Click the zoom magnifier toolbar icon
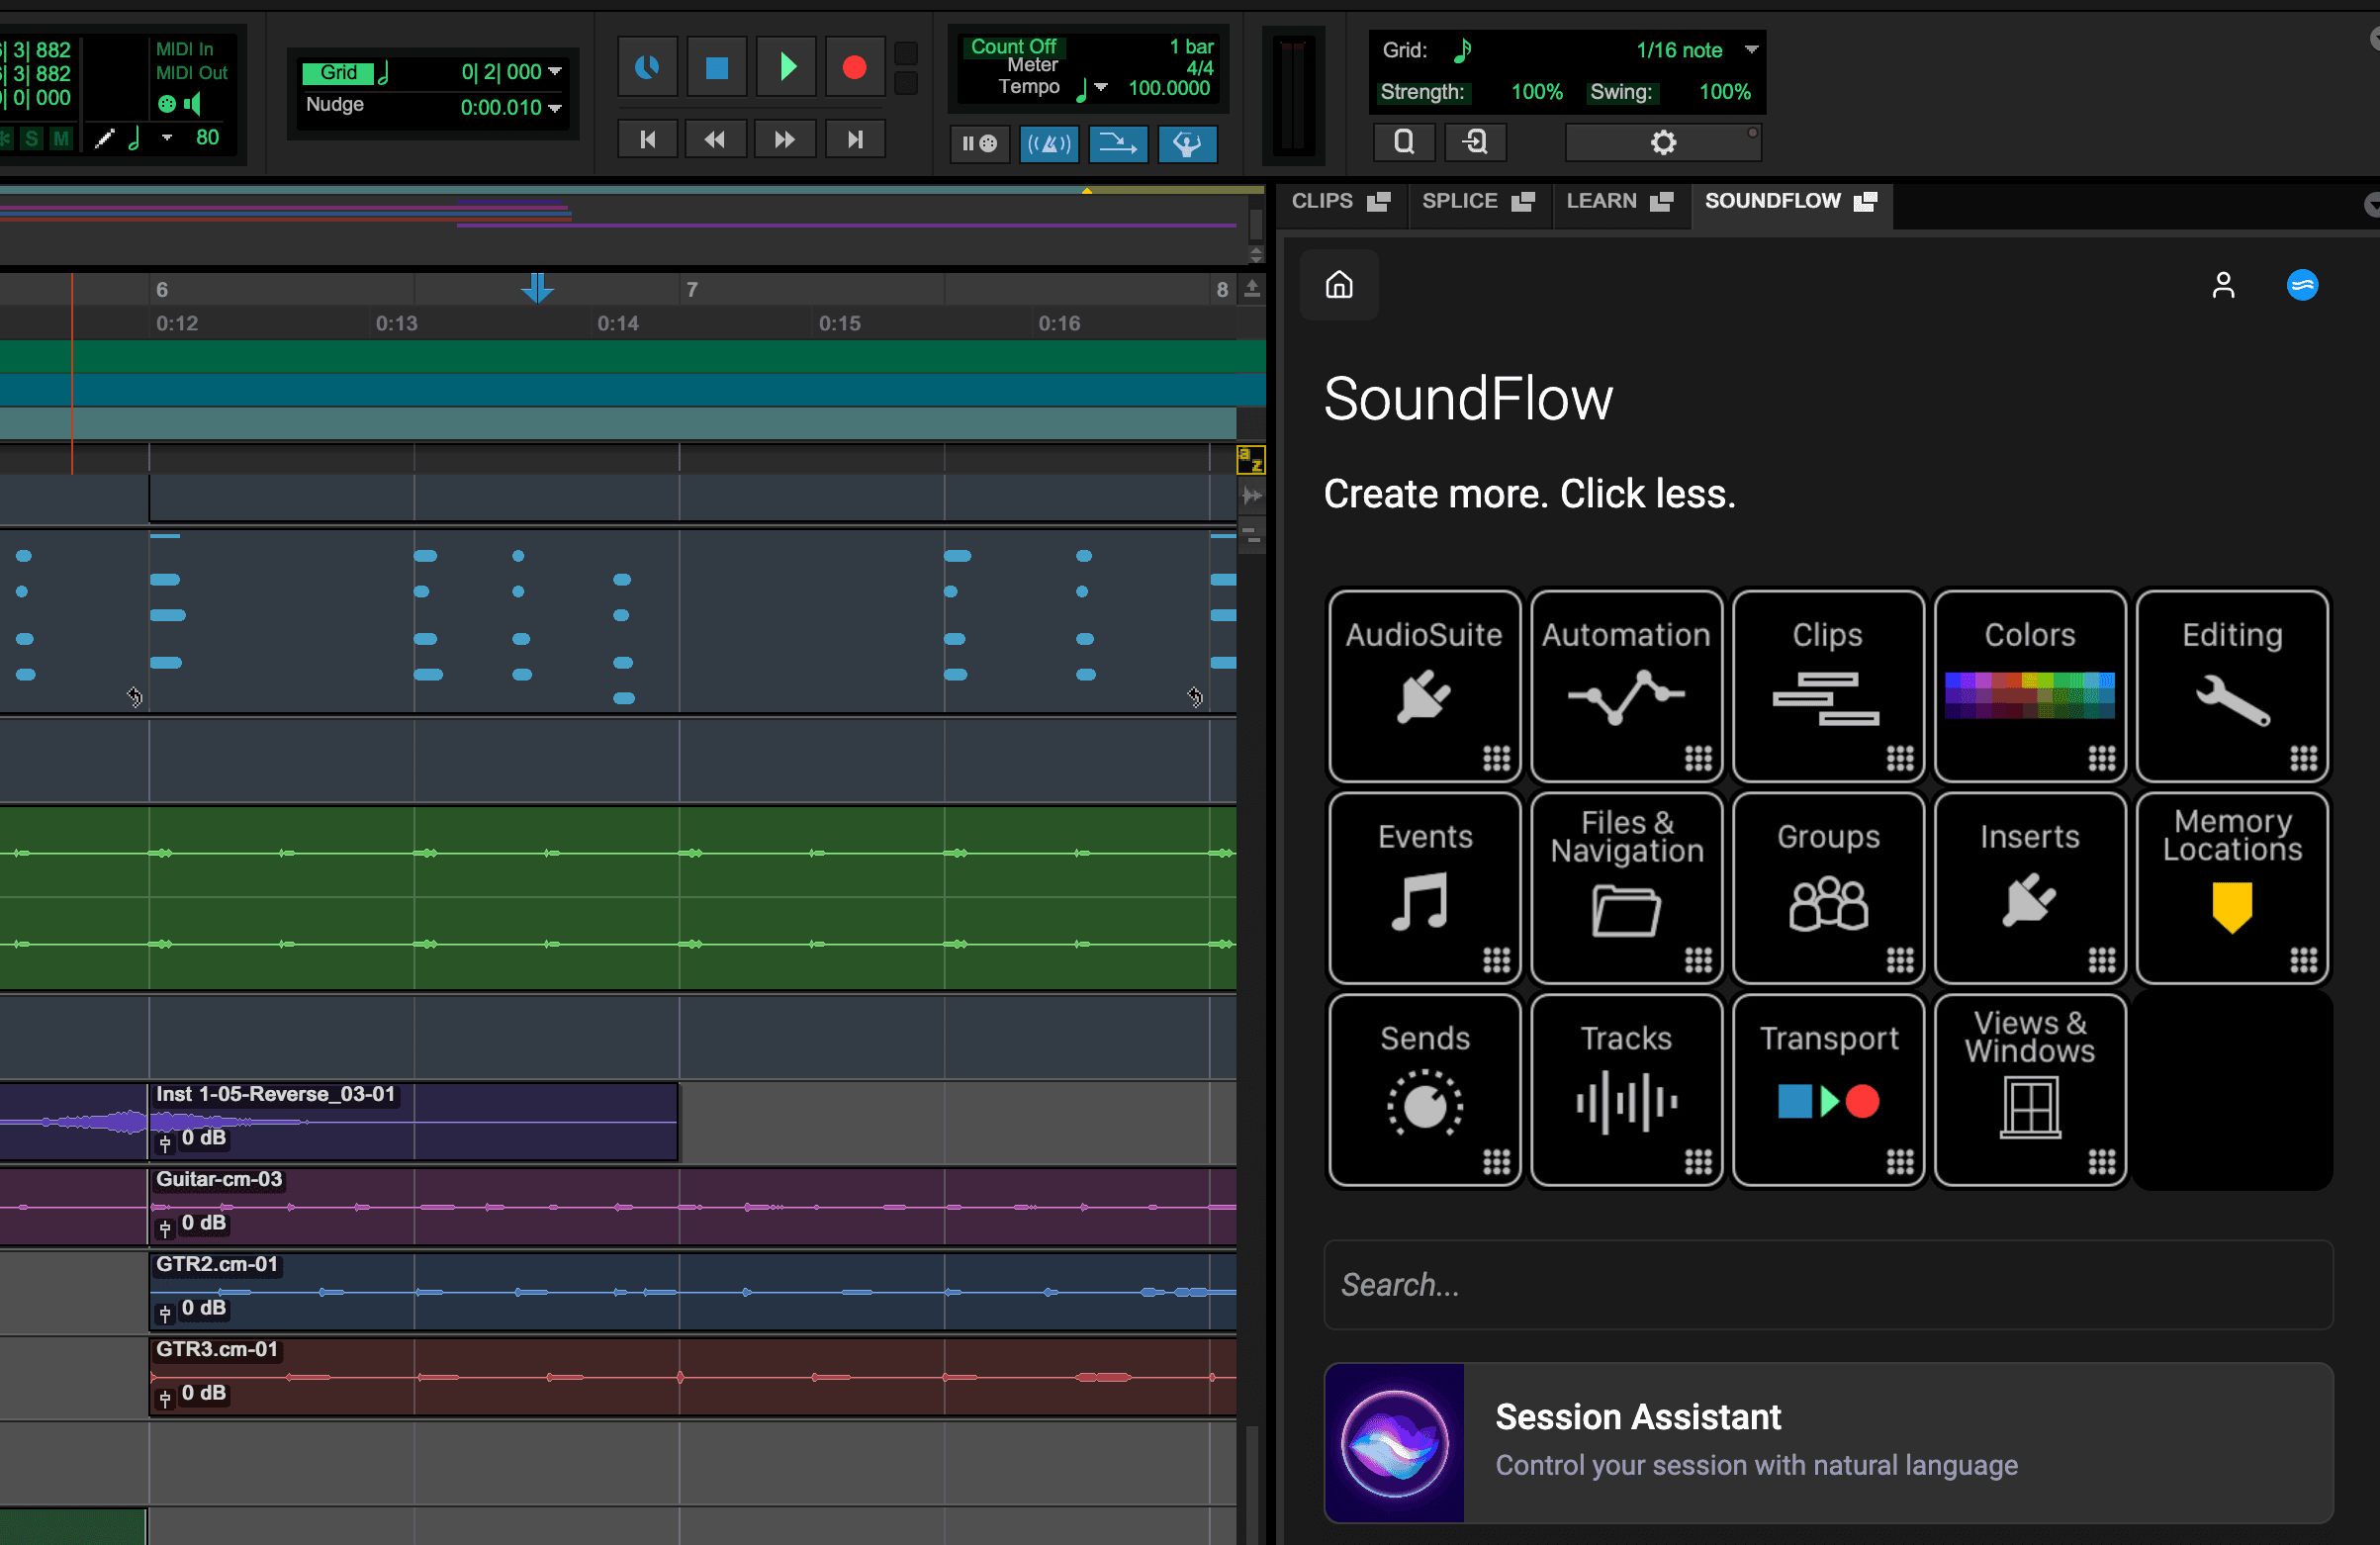The height and width of the screenshot is (1545, 2380). [1403, 142]
